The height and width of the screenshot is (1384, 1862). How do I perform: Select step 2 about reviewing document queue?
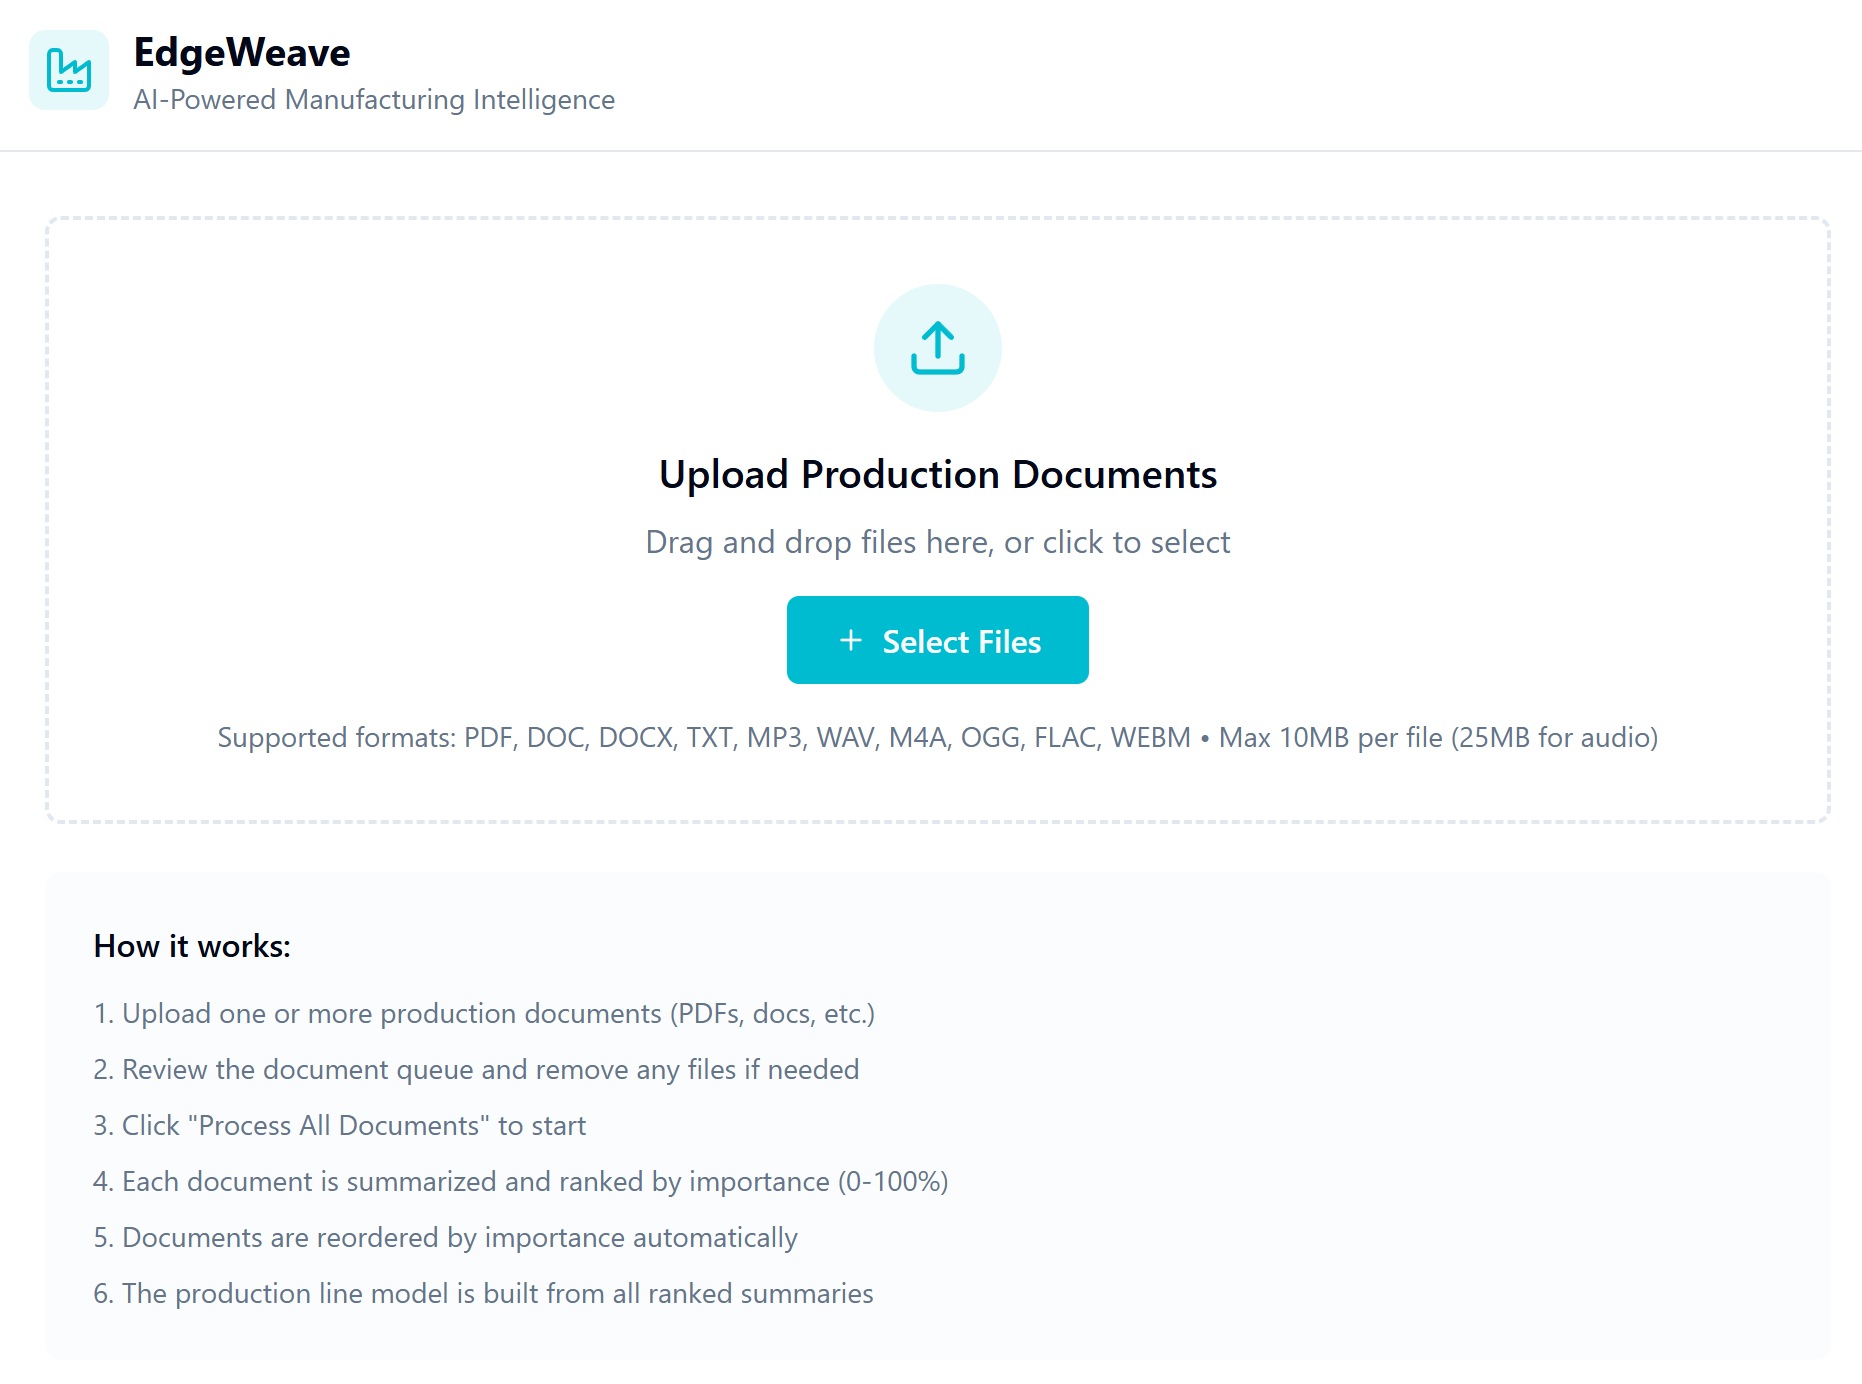[x=476, y=1070]
